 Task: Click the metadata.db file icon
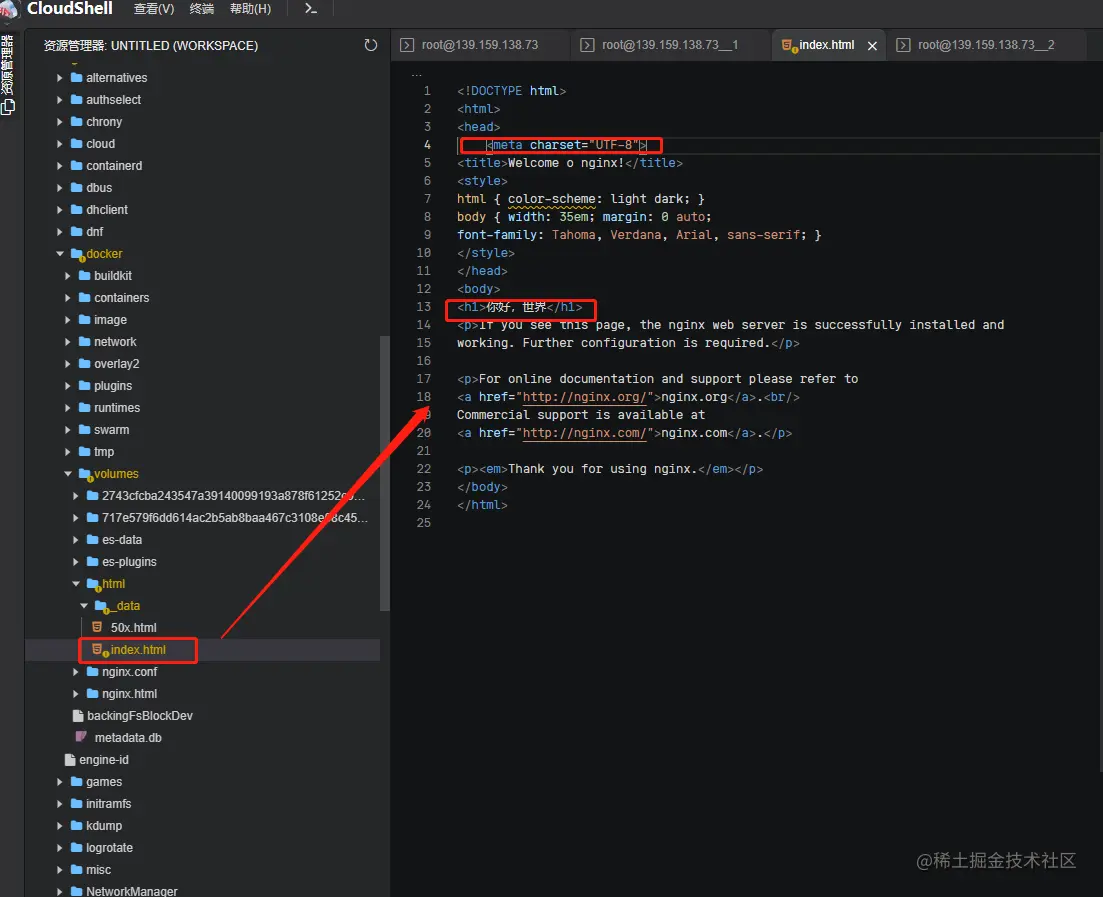coord(81,737)
